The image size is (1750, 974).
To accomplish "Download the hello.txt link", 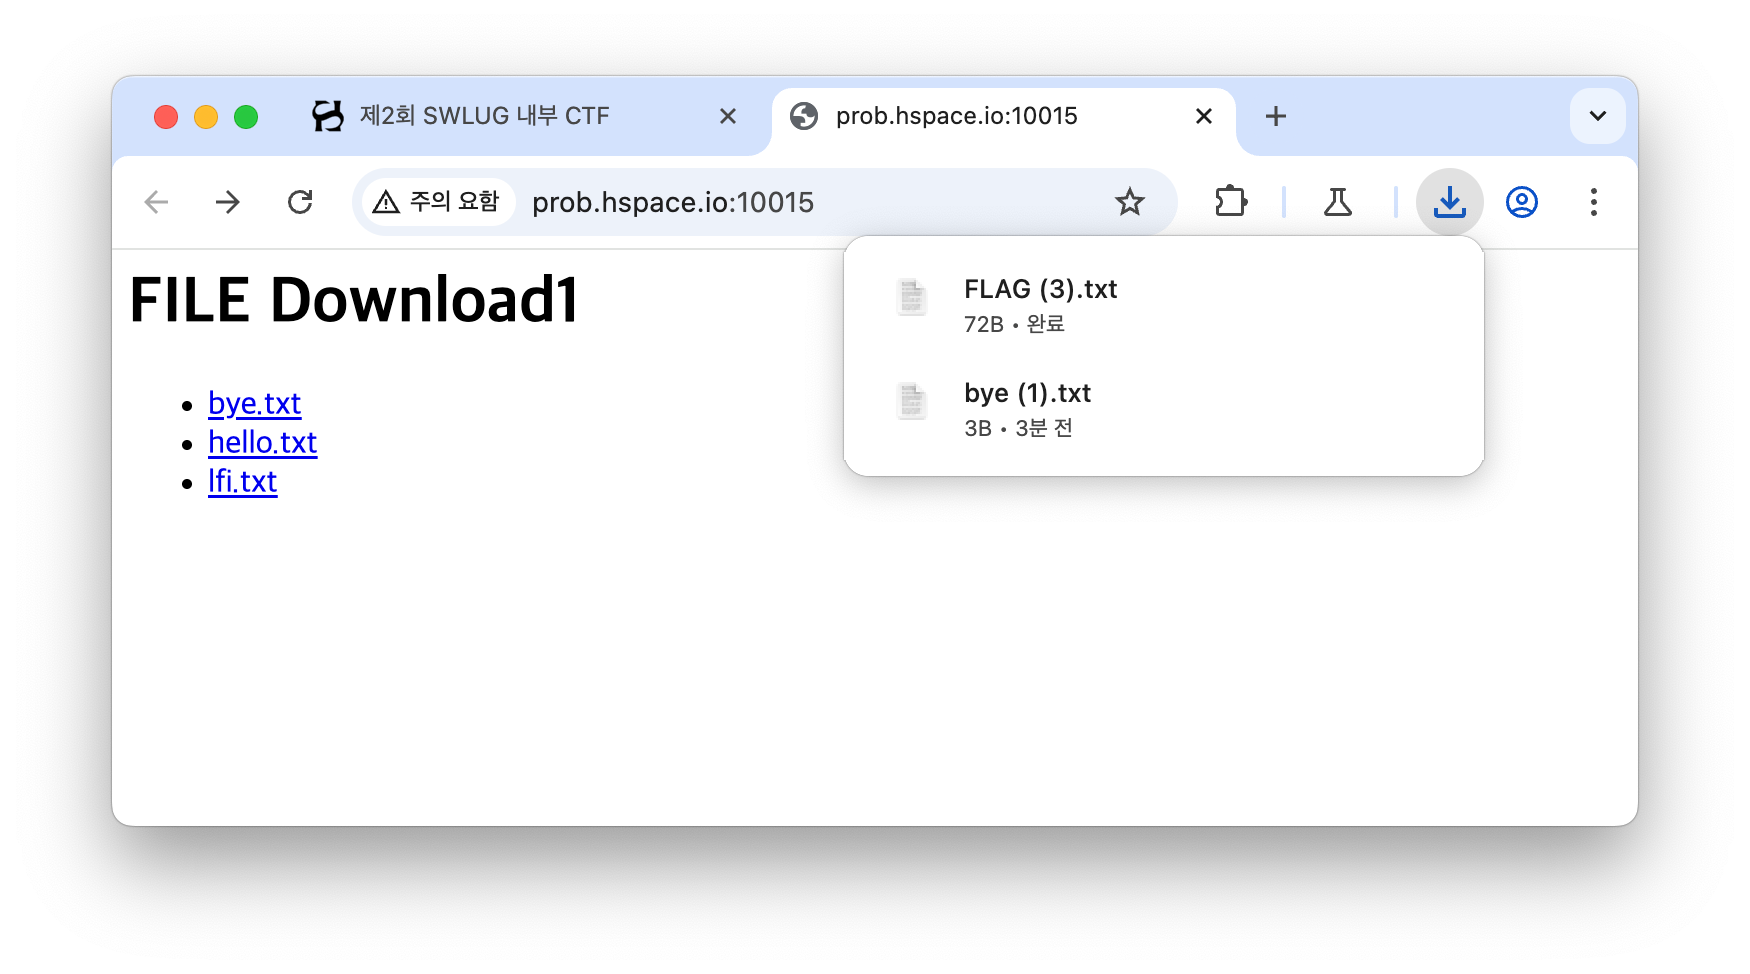I will pos(262,442).
